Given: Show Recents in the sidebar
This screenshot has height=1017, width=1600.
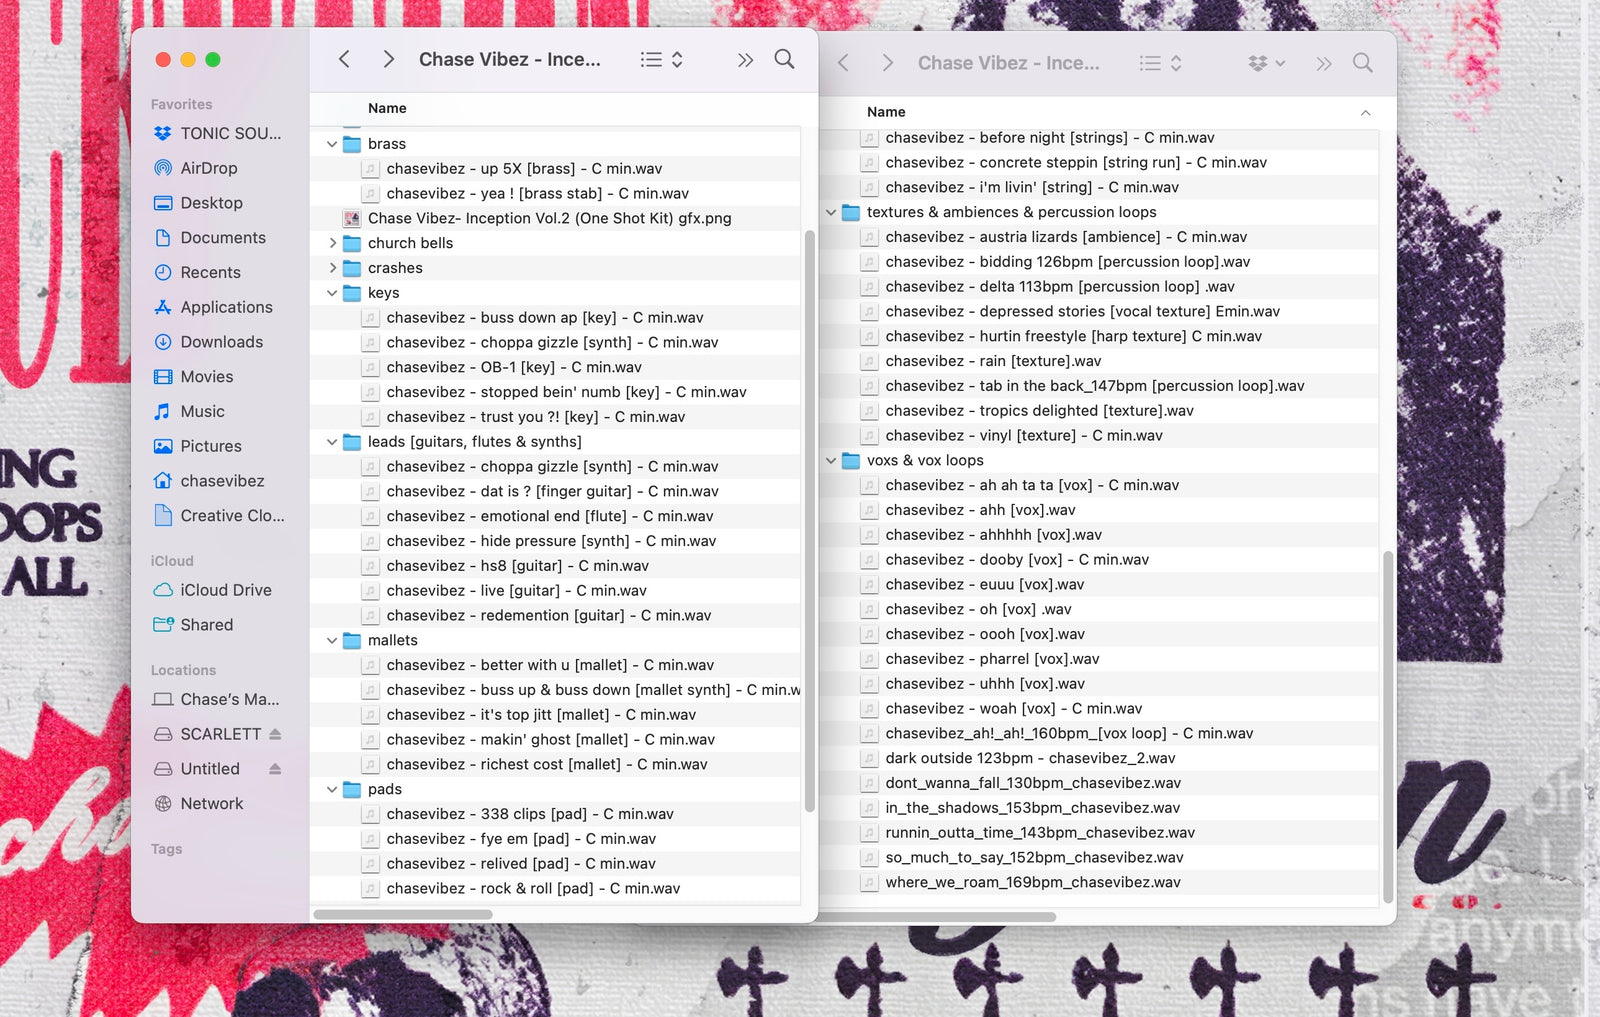Looking at the screenshot, I should (197, 272).
